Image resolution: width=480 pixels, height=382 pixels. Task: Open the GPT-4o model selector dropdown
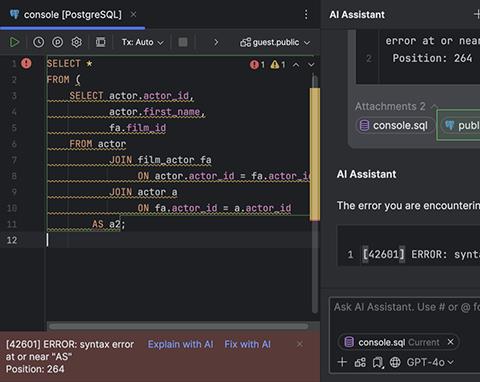[430, 362]
